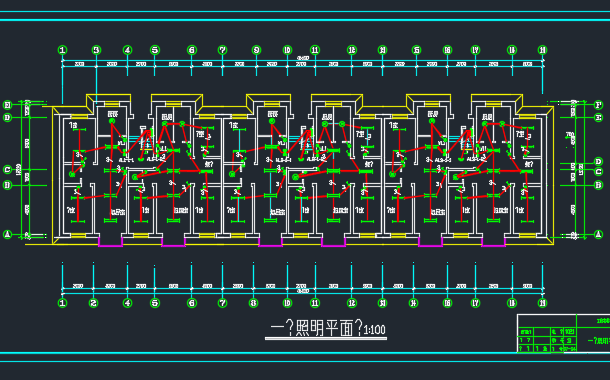Screen dimensions: 610x380
Task: Select left-side axis bubble D
Action: pos(7,117)
